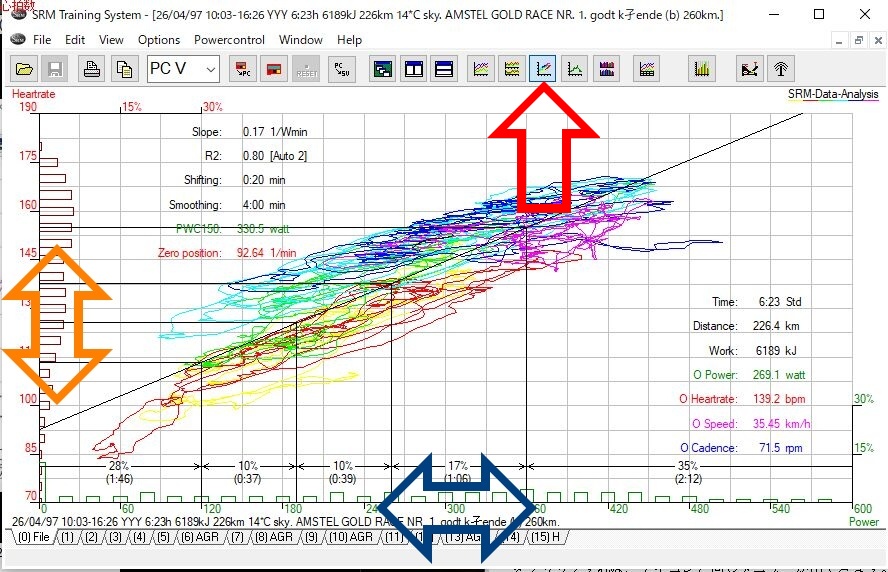888x572 pixels.
Task: Click the red powercontrol setup icon
Action: (x=274, y=69)
